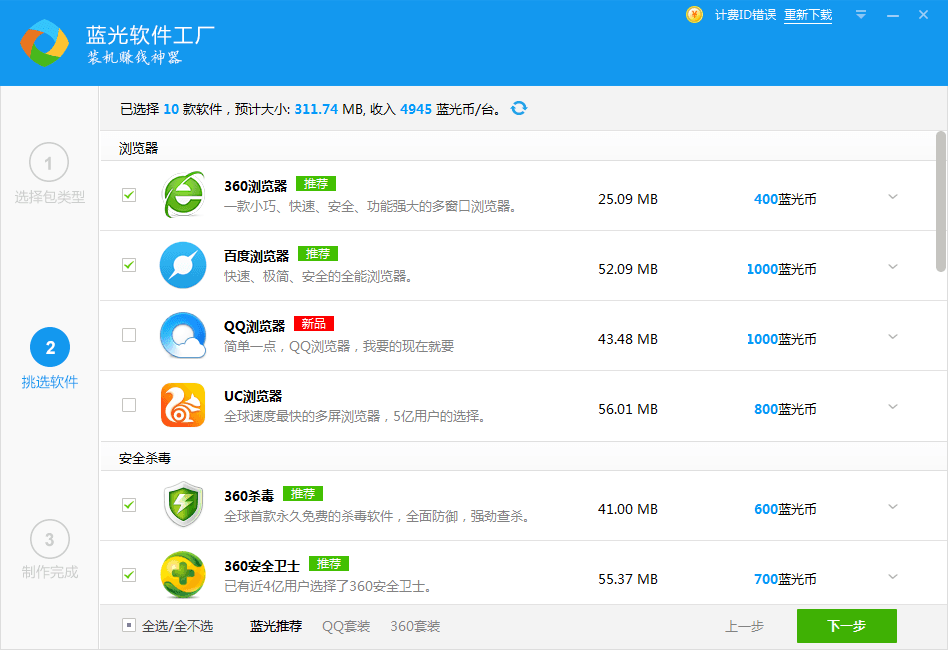This screenshot has height=650, width=948.
Task: Expand details for 360浏览器 row
Action: coord(893,197)
